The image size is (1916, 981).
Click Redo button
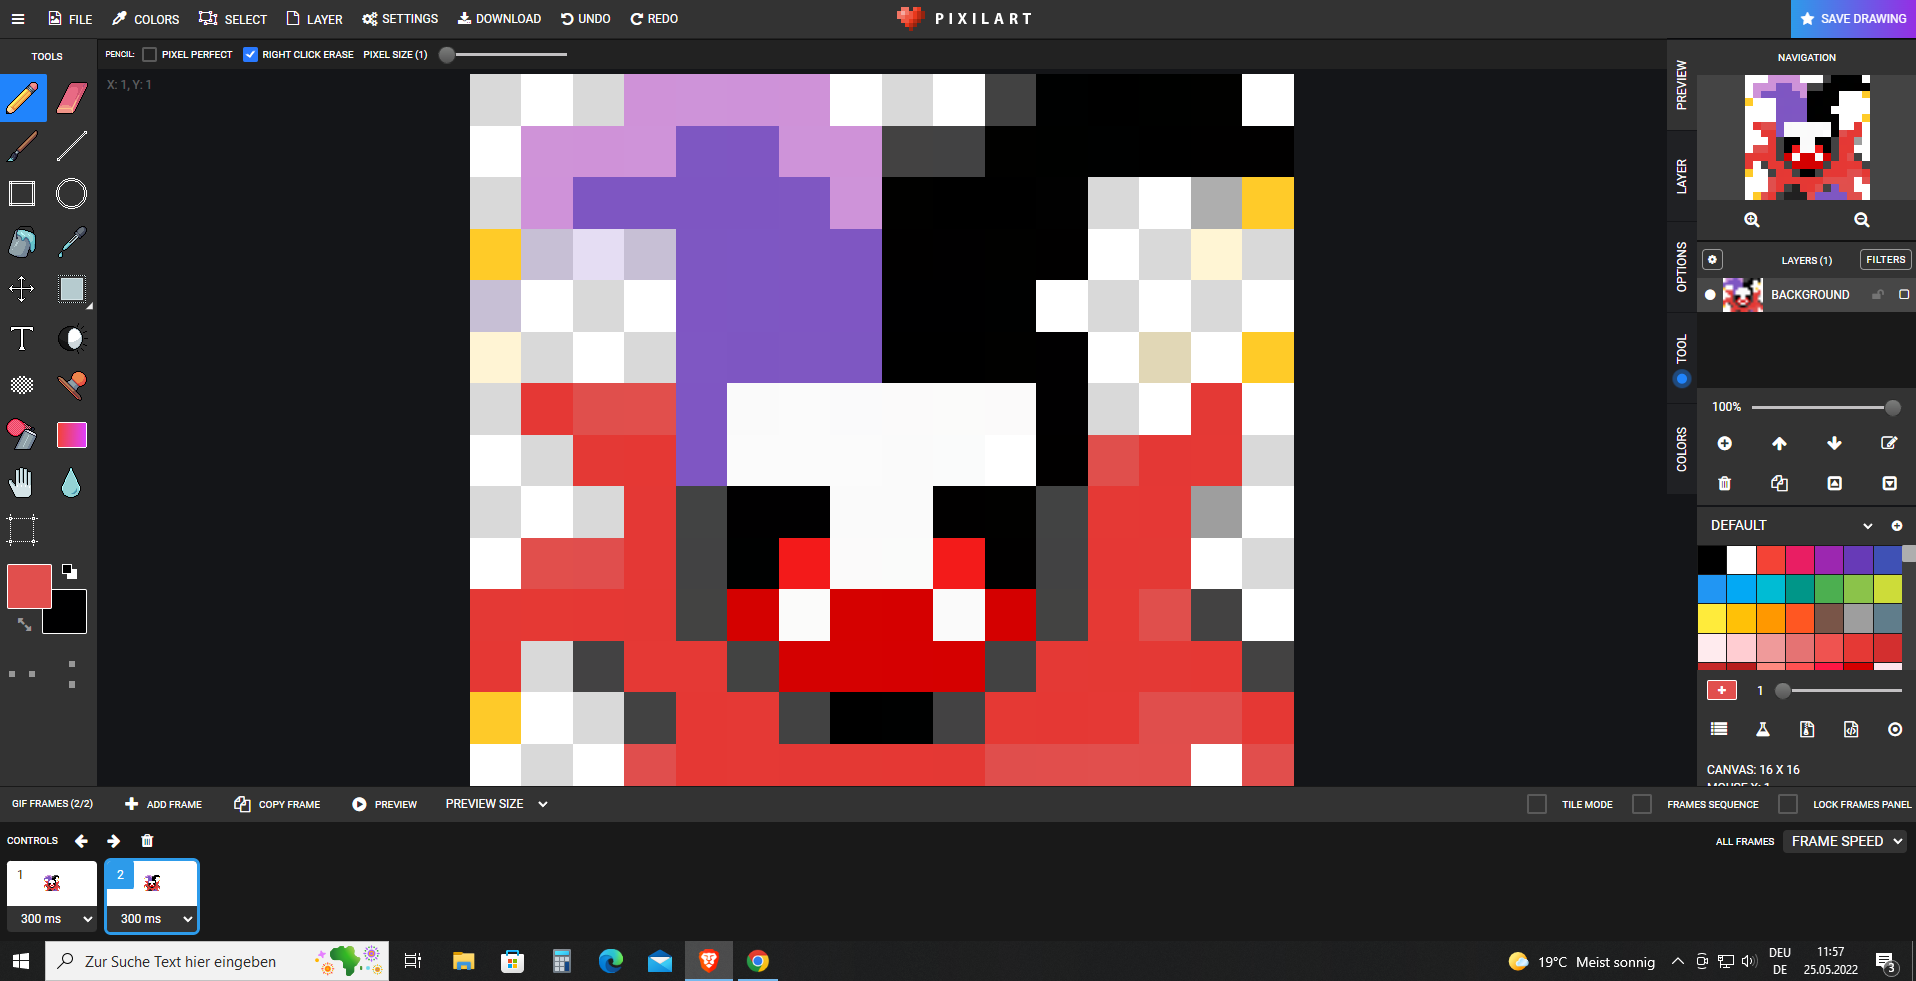[654, 19]
